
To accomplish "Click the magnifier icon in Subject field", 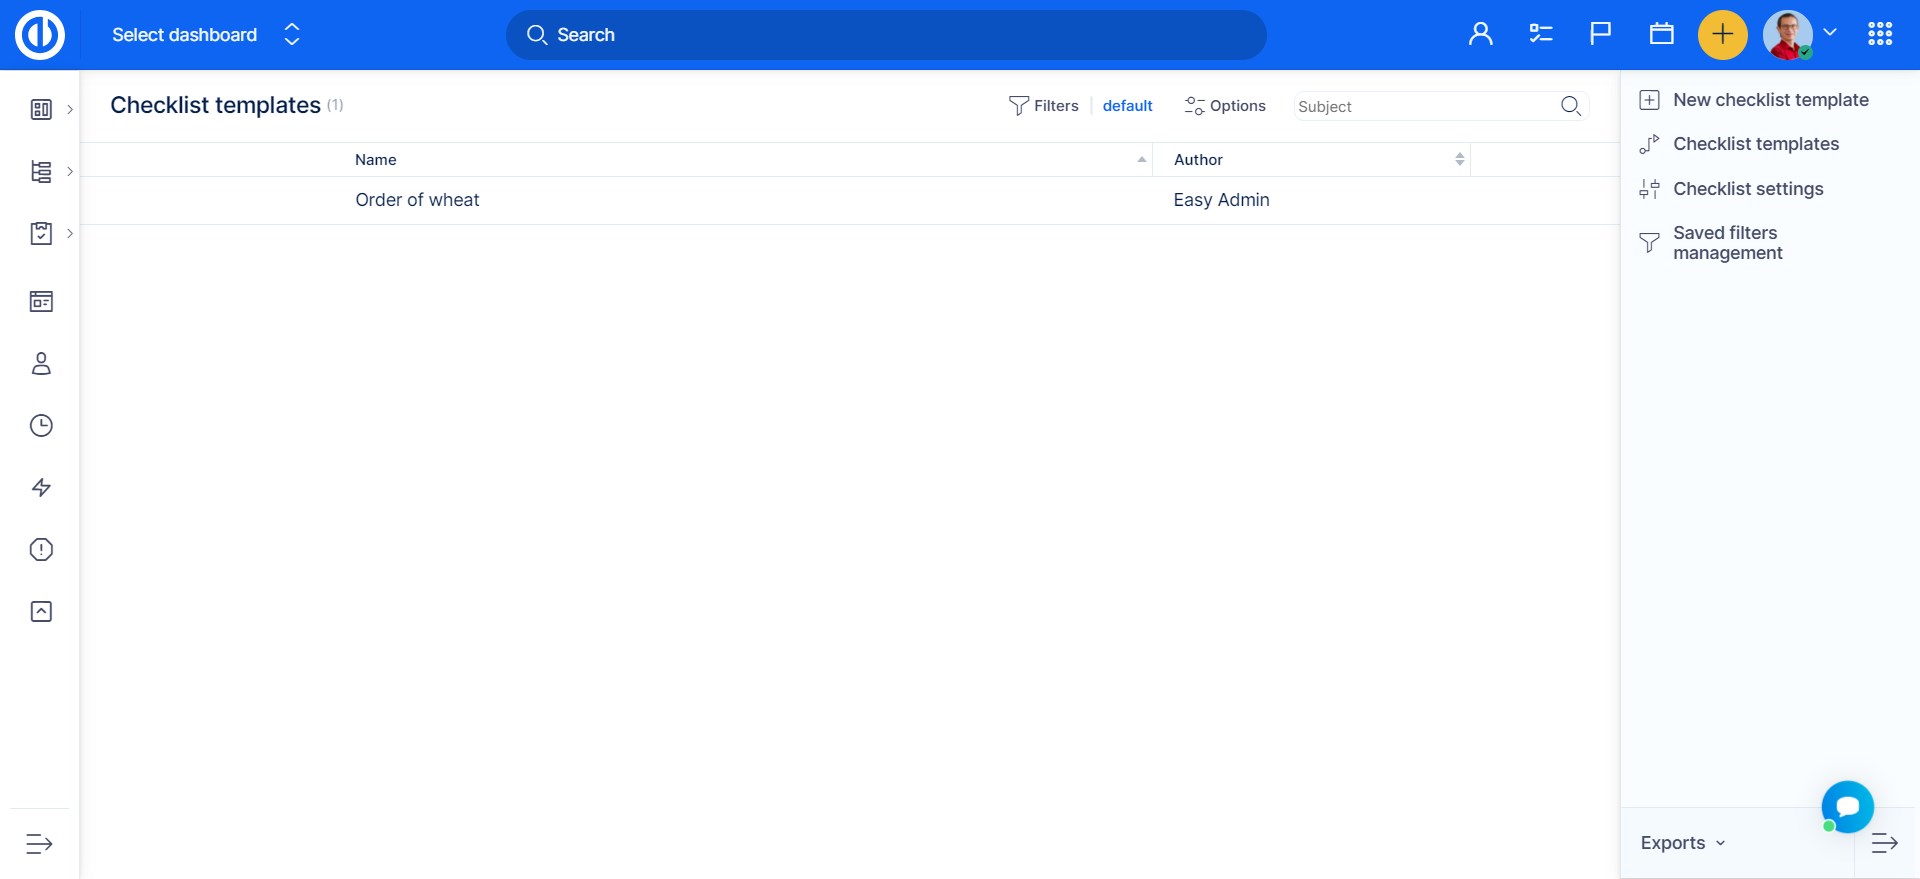I will click(x=1570, y=106).
